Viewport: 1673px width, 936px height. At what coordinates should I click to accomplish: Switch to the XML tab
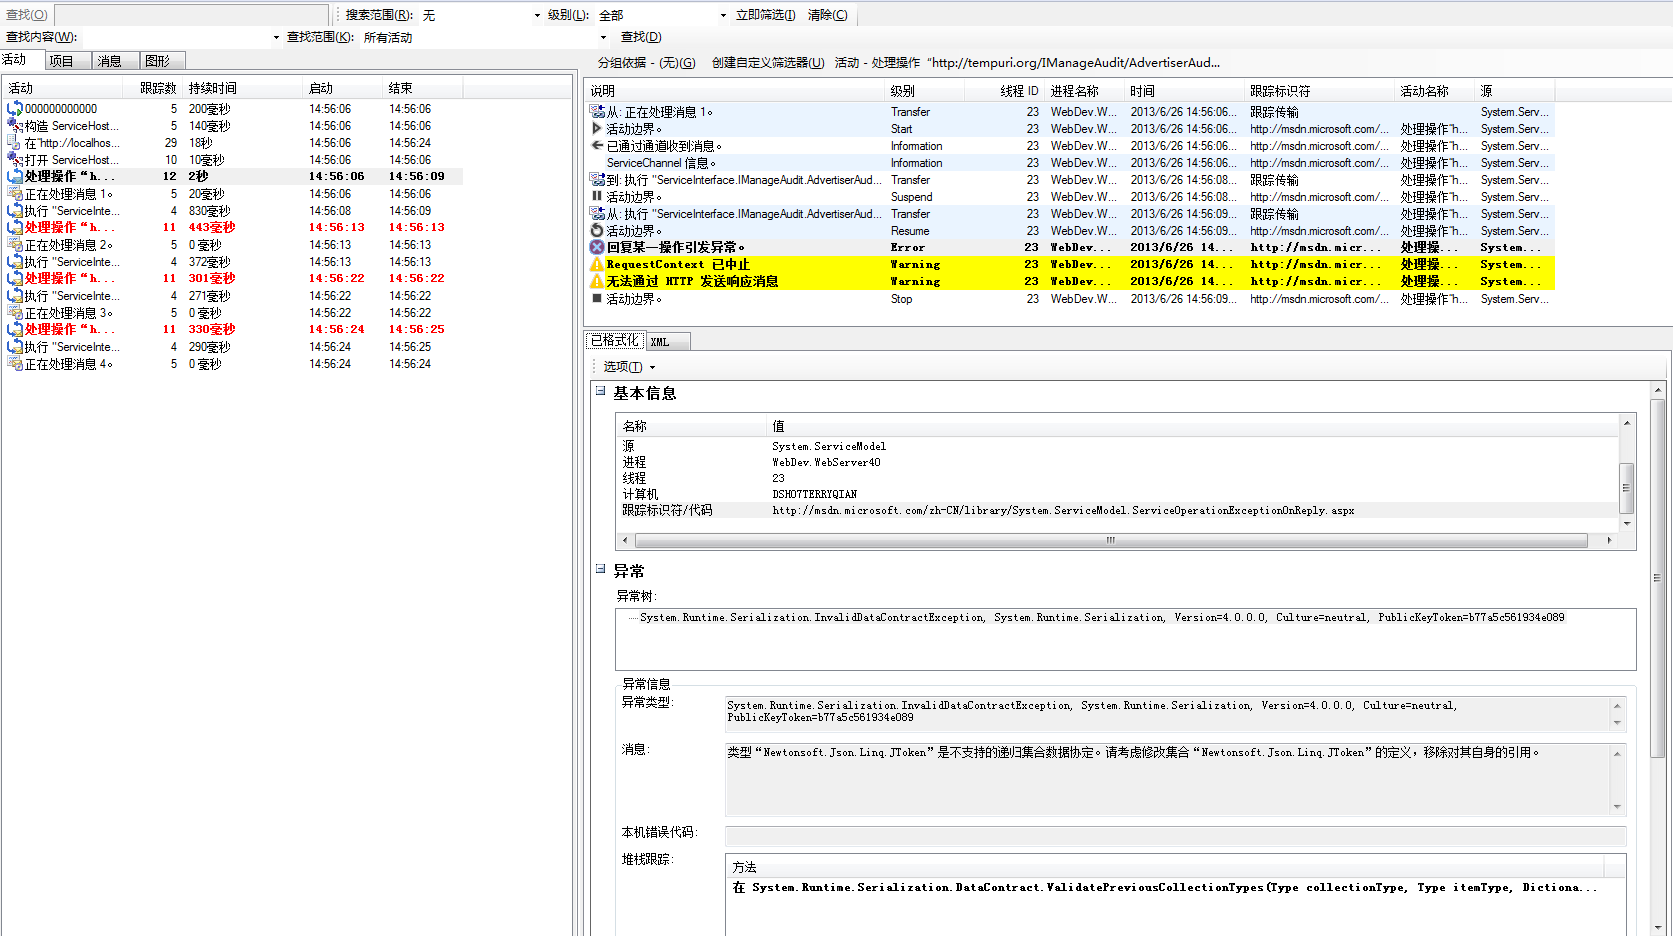661,341
